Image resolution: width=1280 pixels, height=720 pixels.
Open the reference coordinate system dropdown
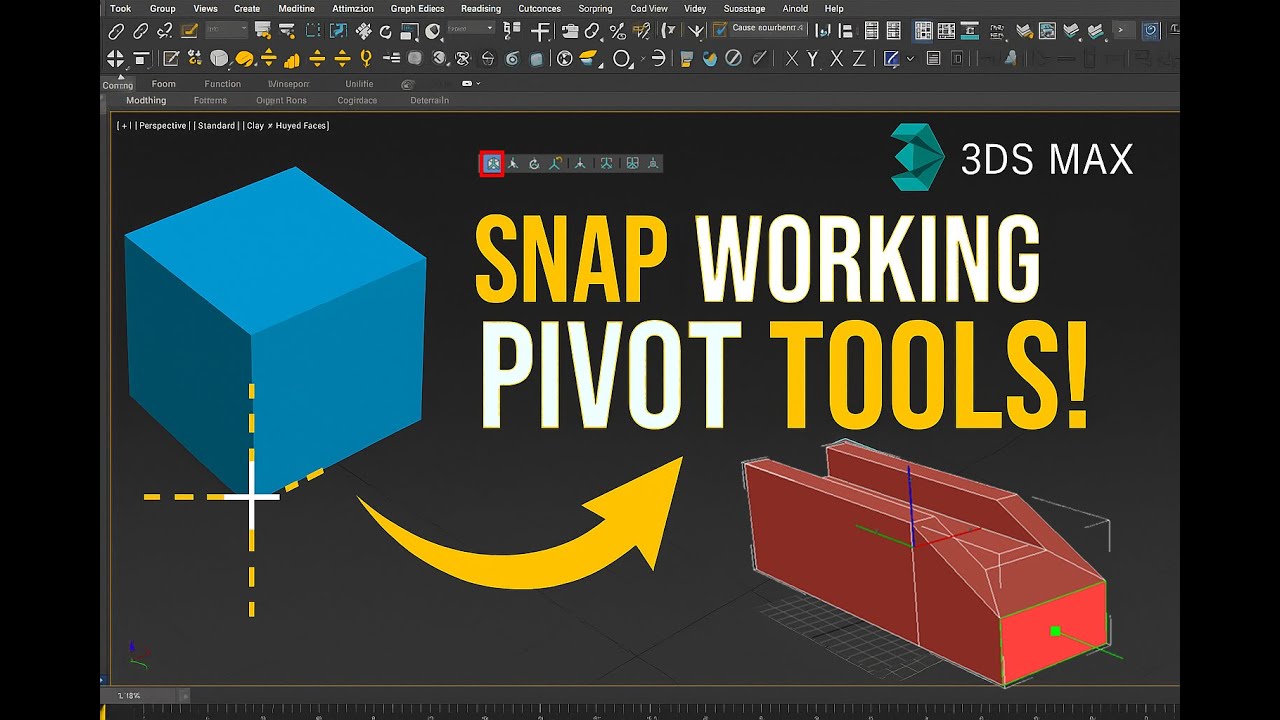[x=471, y=29]
